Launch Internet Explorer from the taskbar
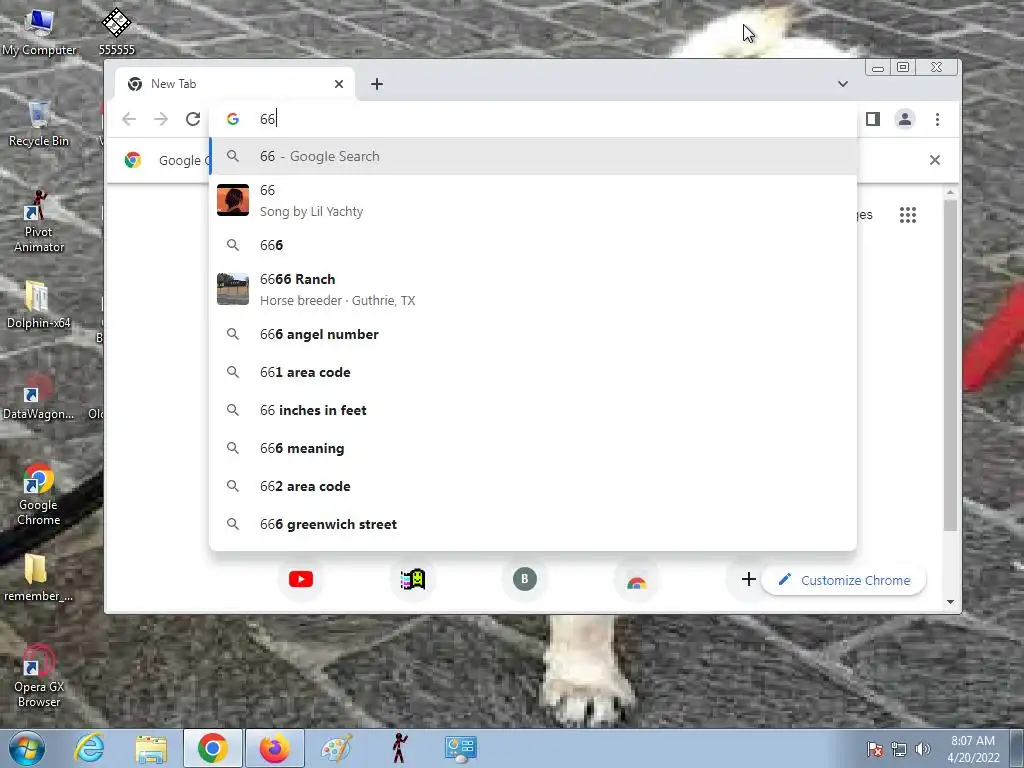The image size is (1024, 768). coord(89,748)
